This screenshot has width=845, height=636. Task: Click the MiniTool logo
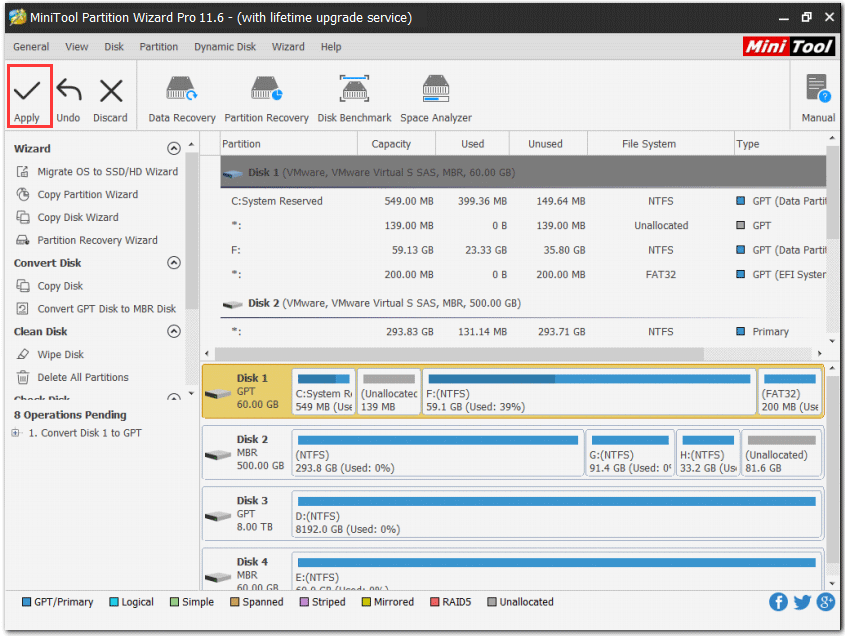[x=789, y=47]
